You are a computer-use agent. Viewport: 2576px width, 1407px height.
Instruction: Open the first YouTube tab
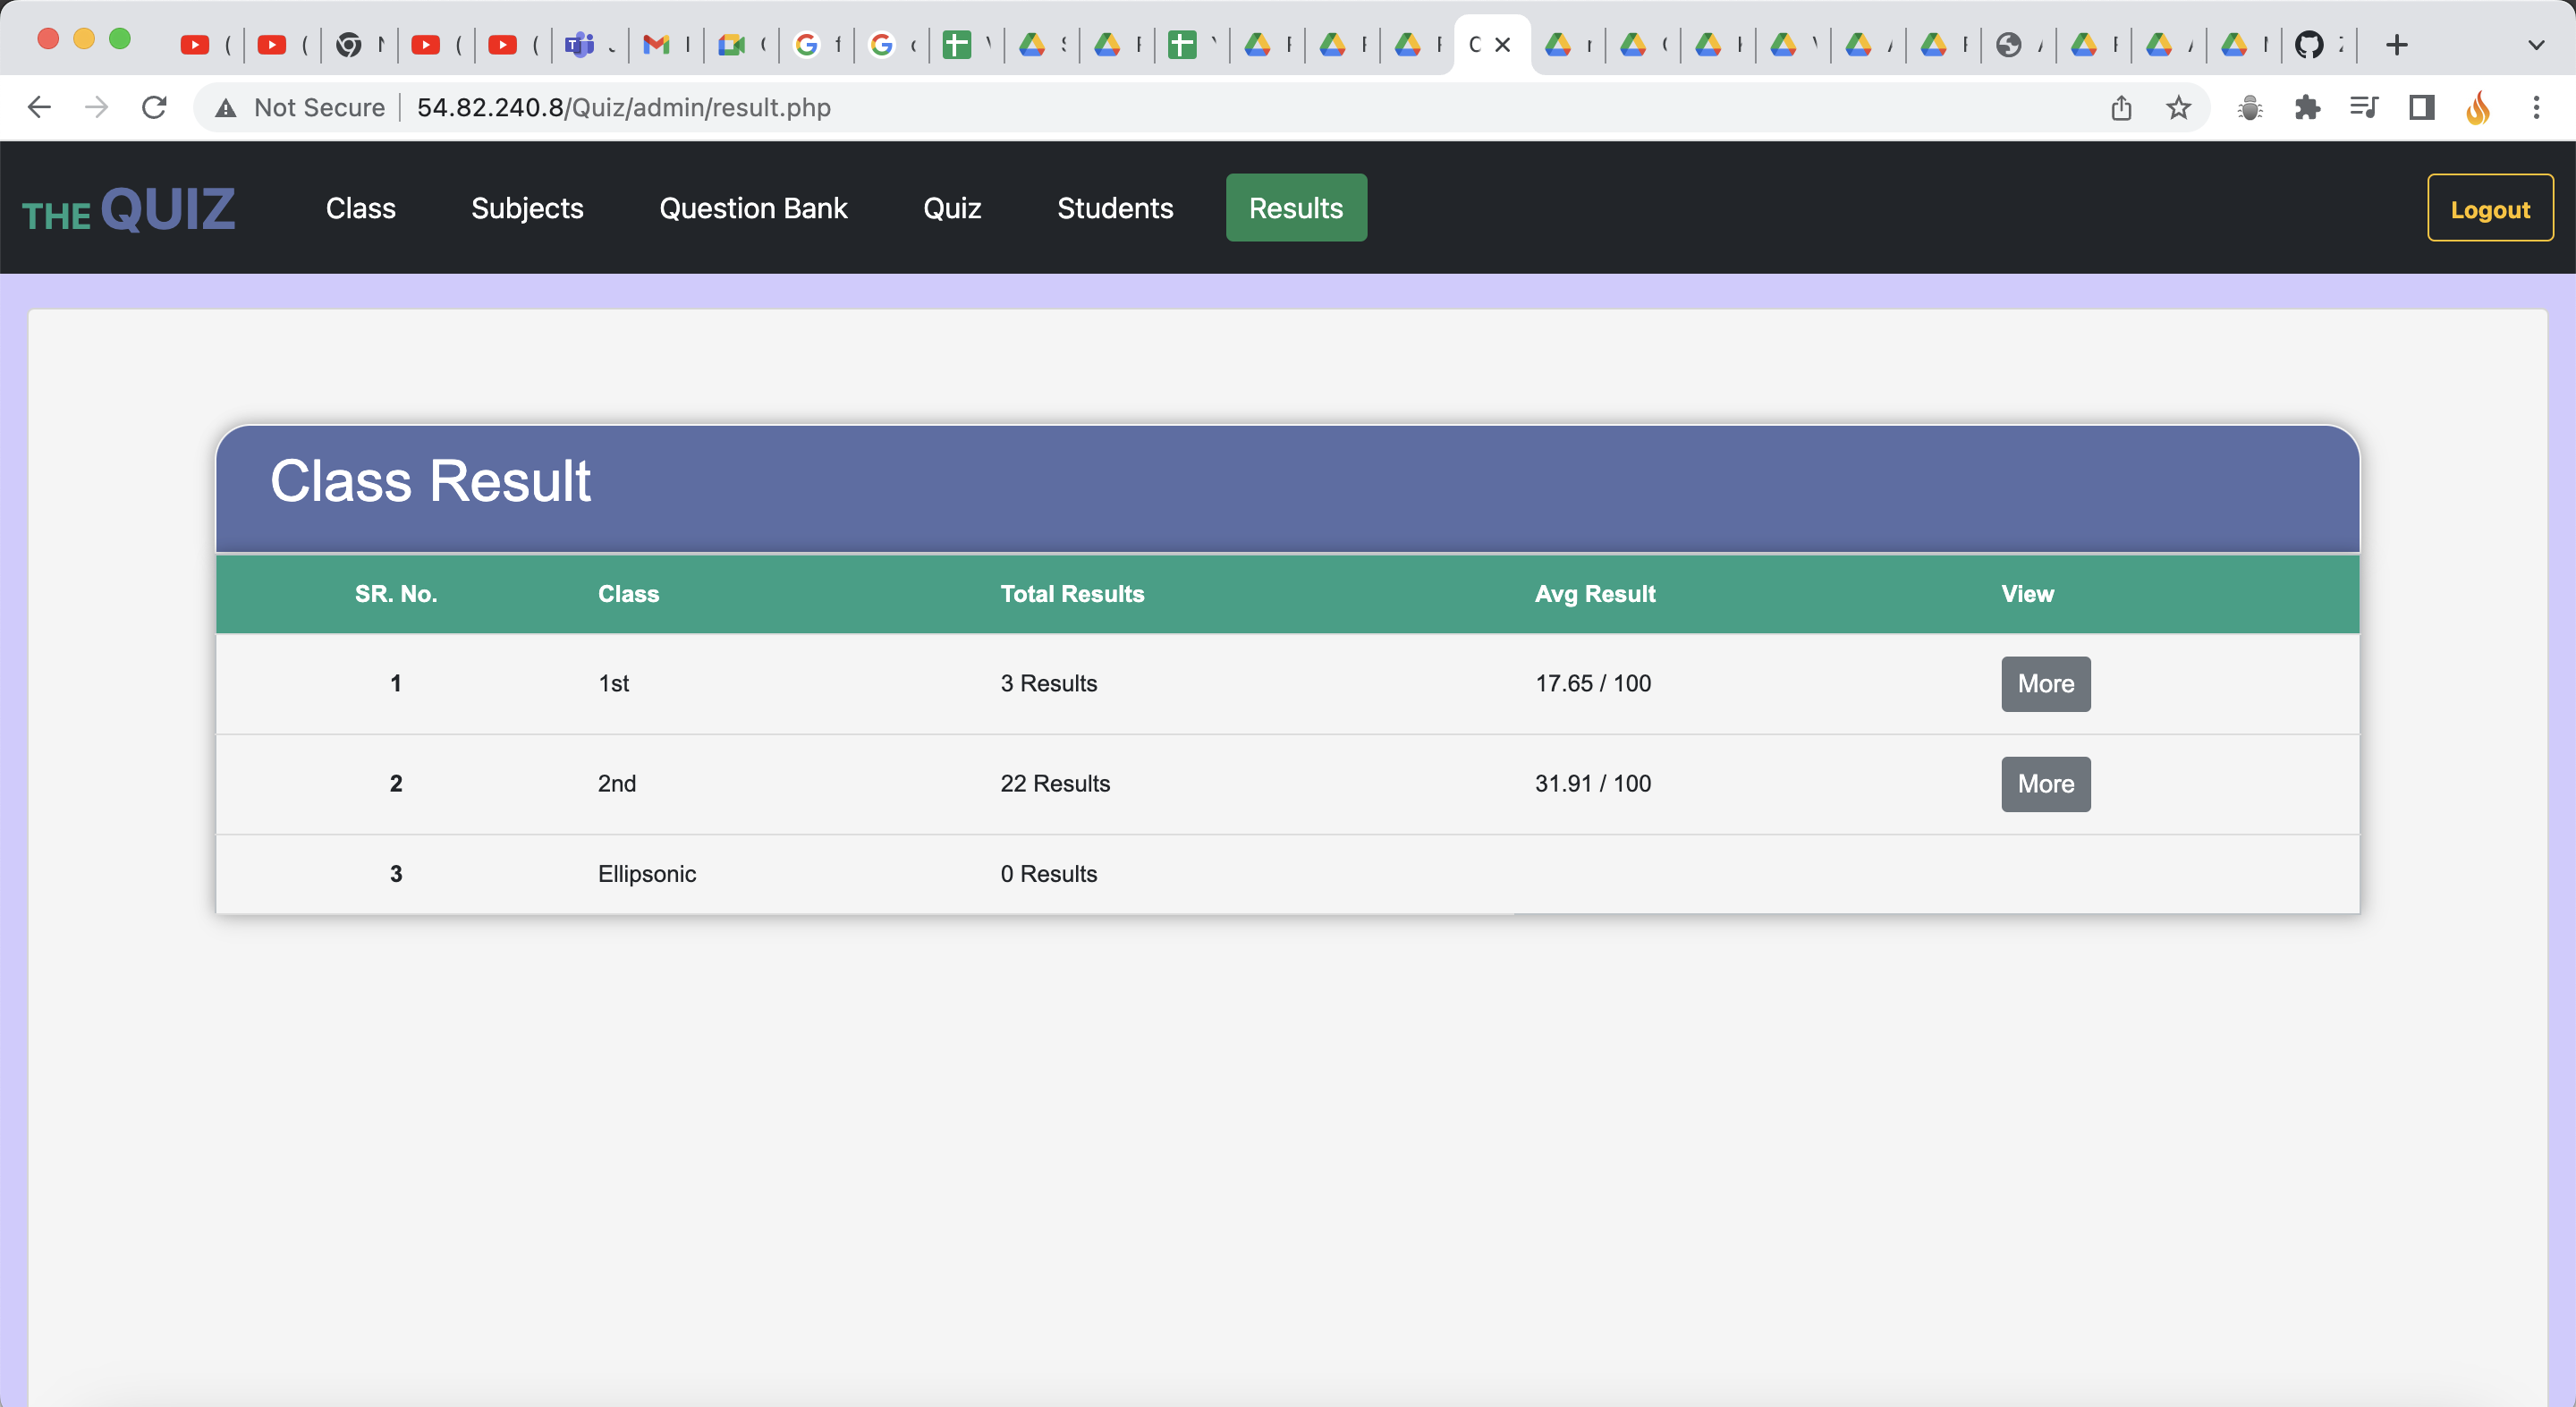(196, 44)
